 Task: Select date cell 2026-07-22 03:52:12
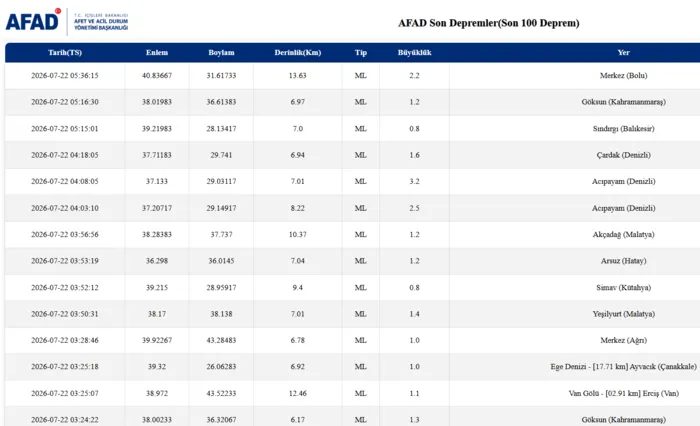click(x=65, y=288)
